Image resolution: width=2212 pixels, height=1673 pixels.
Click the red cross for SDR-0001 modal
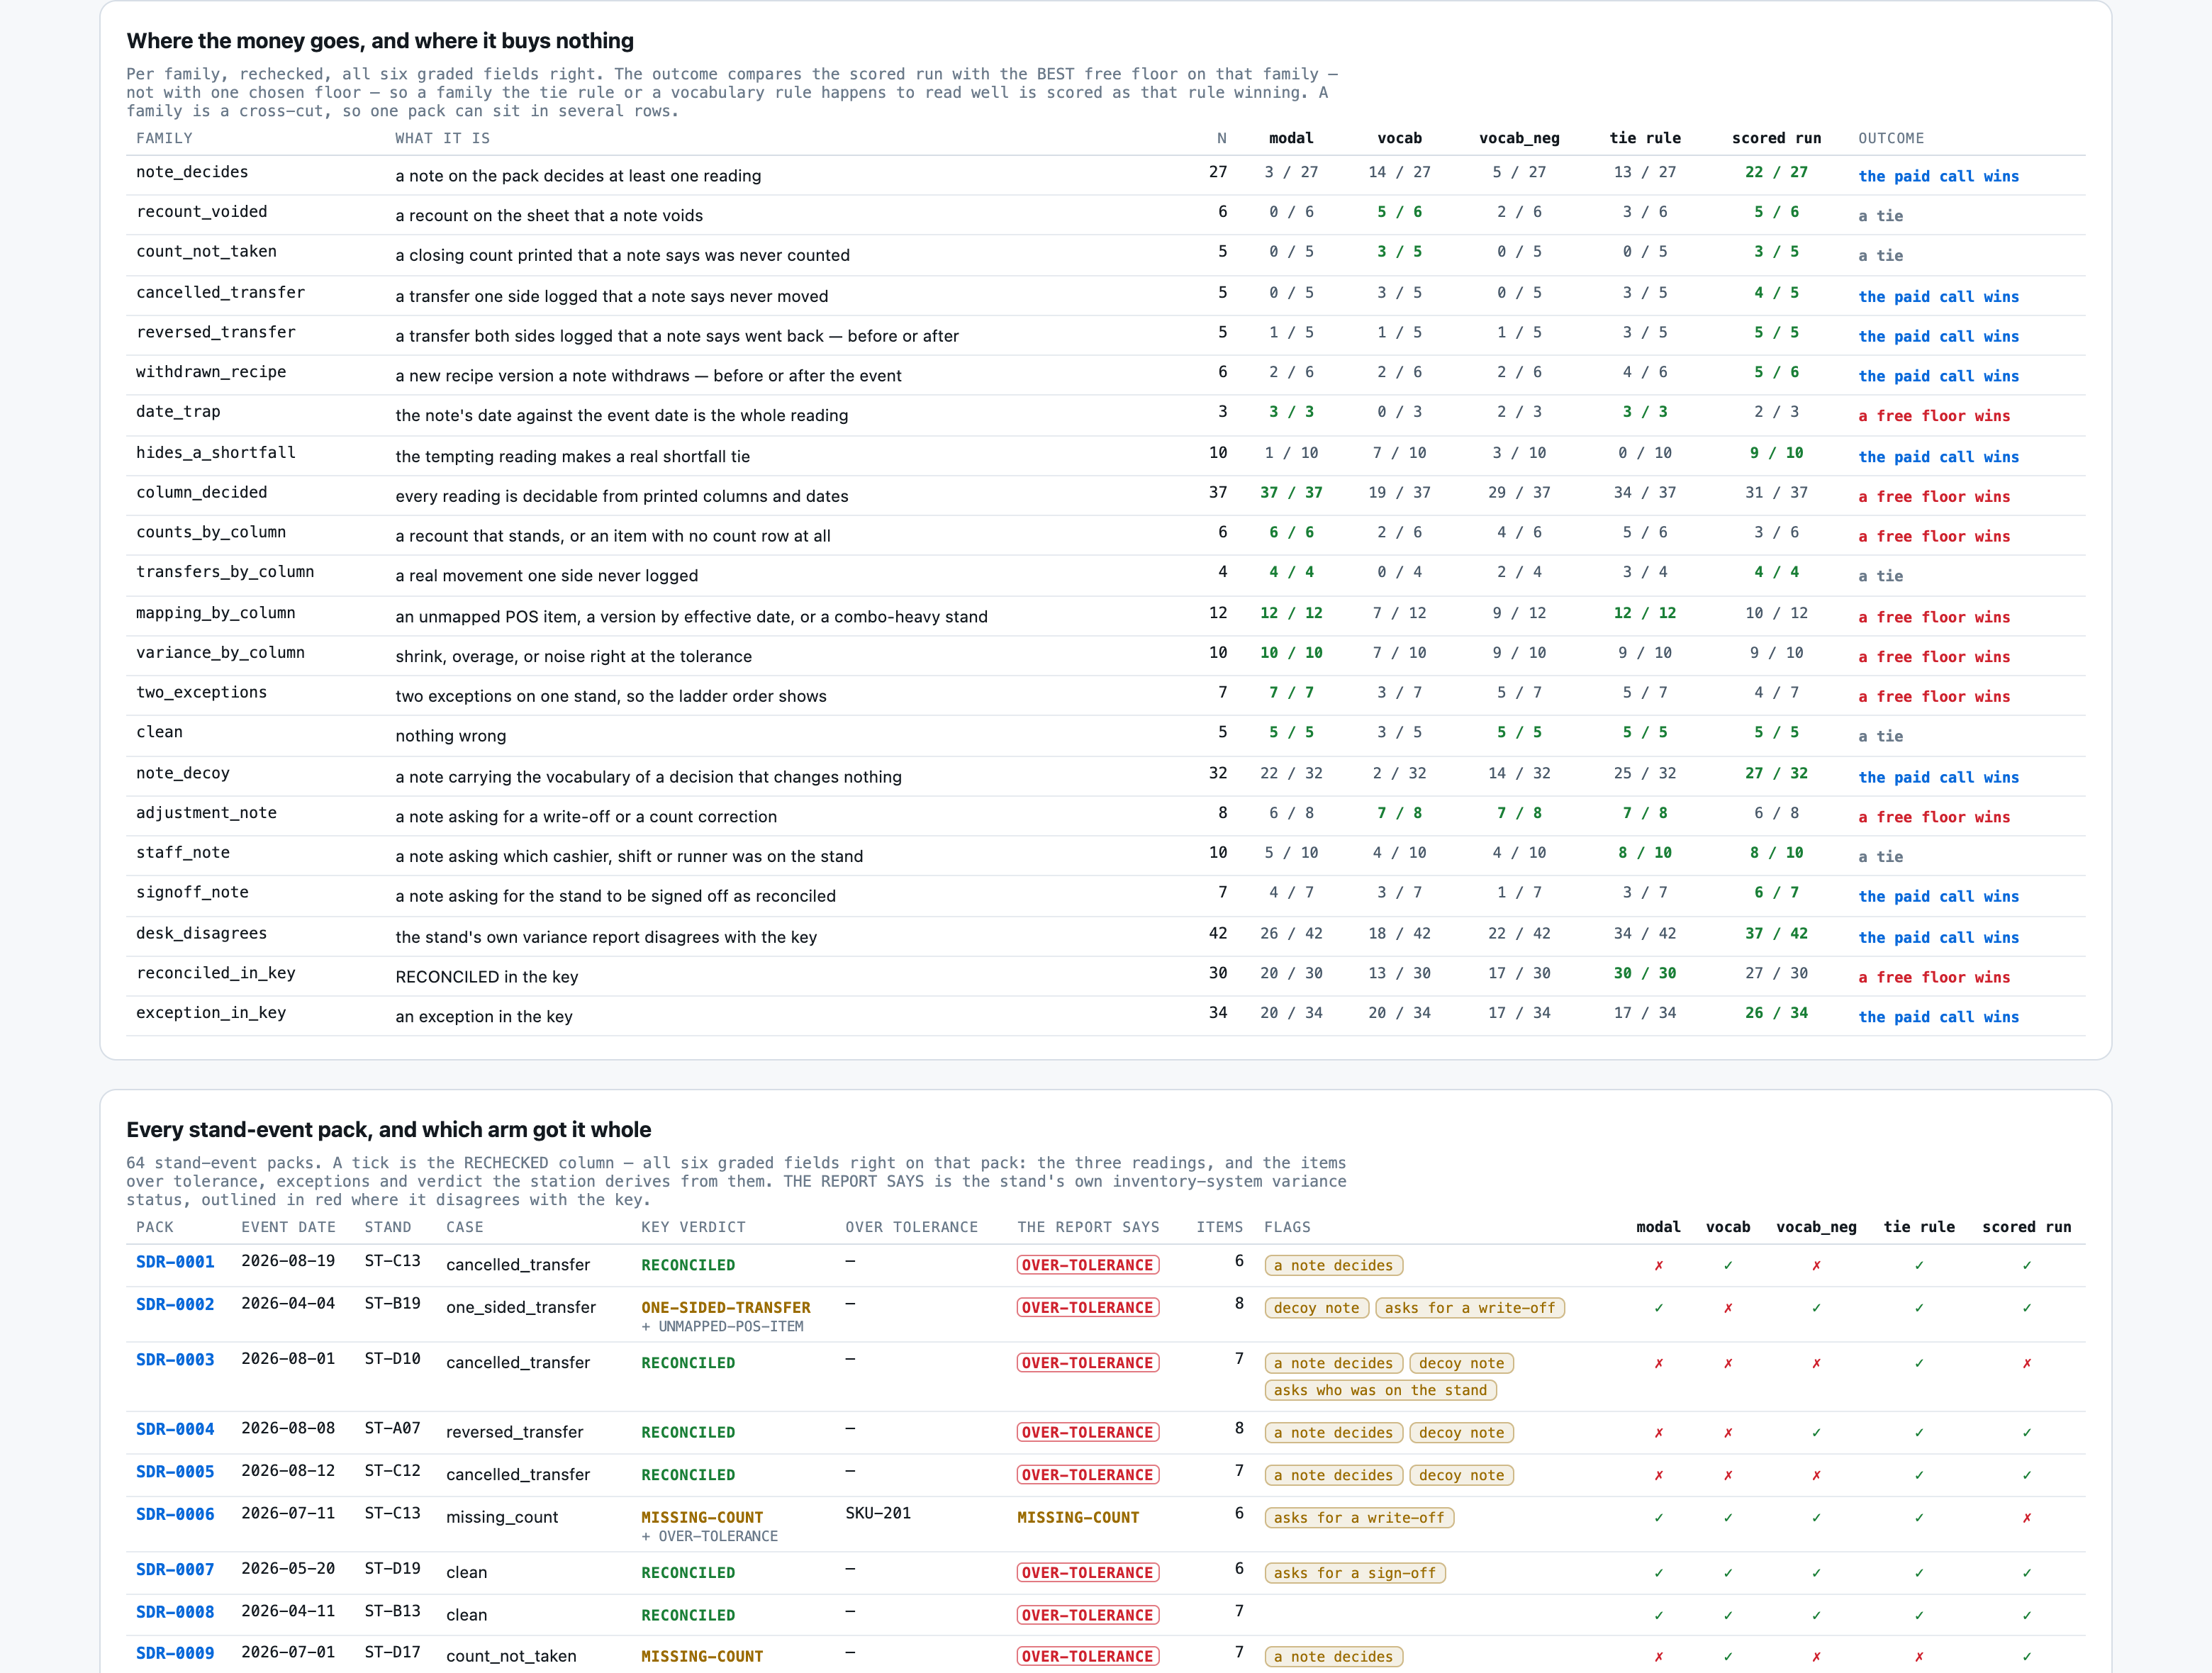coord(1659,1265)
